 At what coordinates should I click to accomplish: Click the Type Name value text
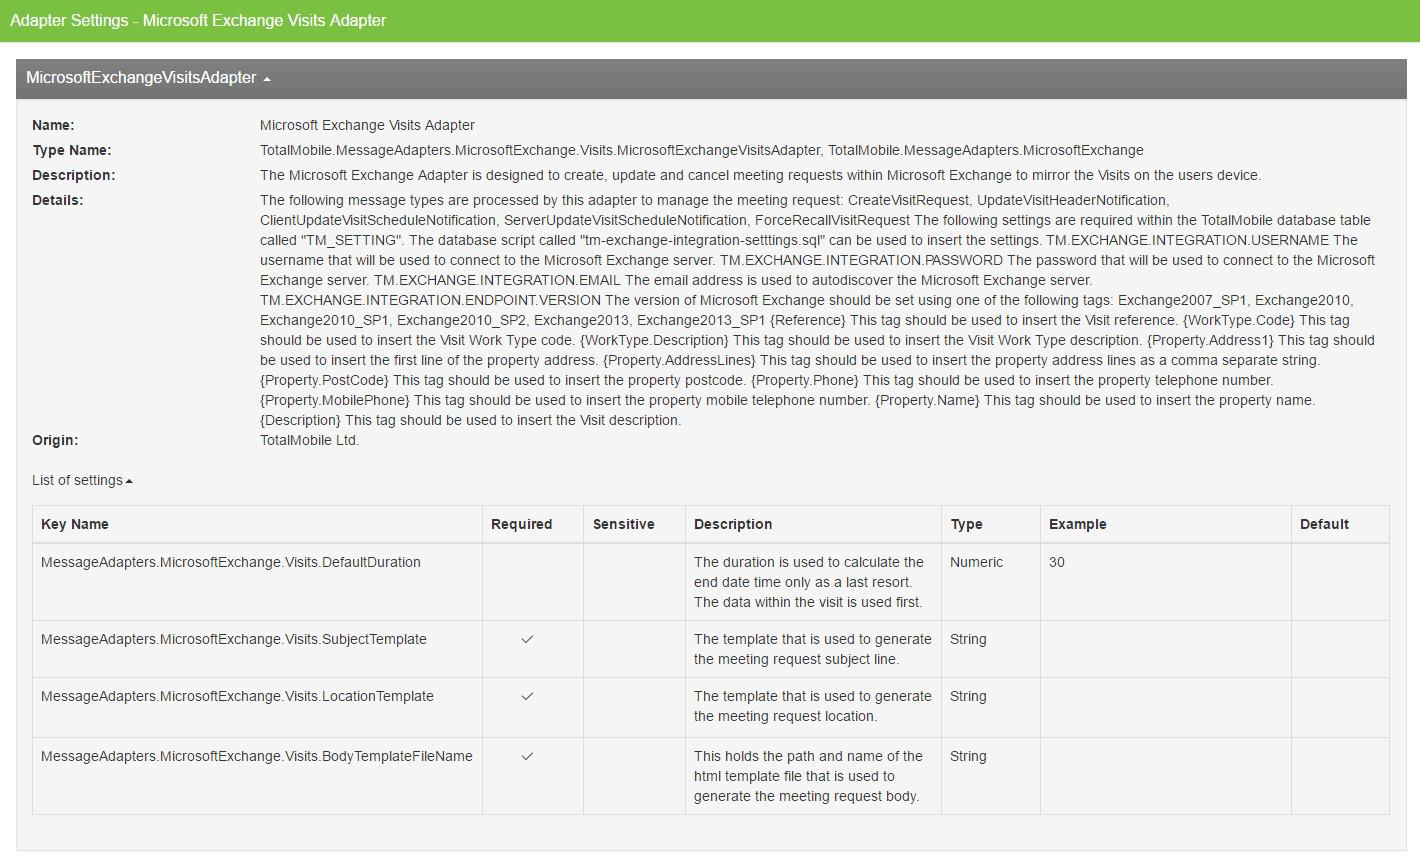[x=701, y=150]
